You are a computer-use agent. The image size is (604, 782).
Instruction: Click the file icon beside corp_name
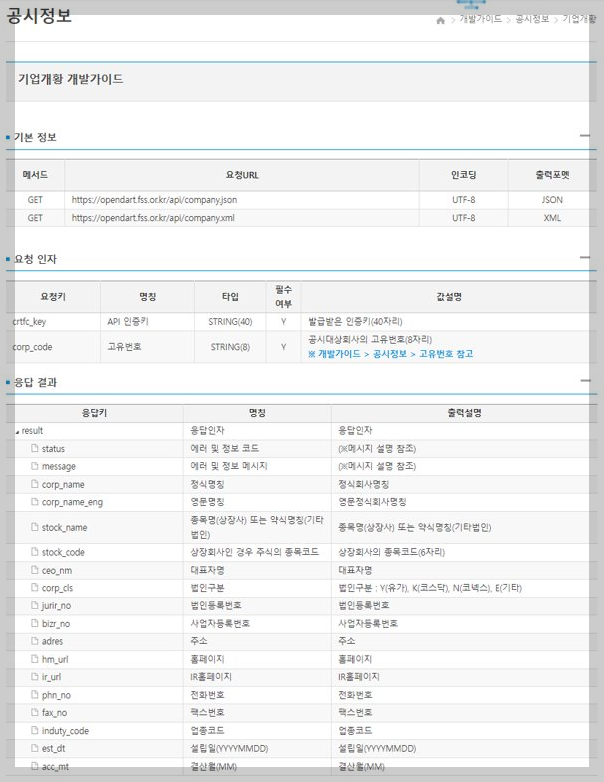coord(34,484)
